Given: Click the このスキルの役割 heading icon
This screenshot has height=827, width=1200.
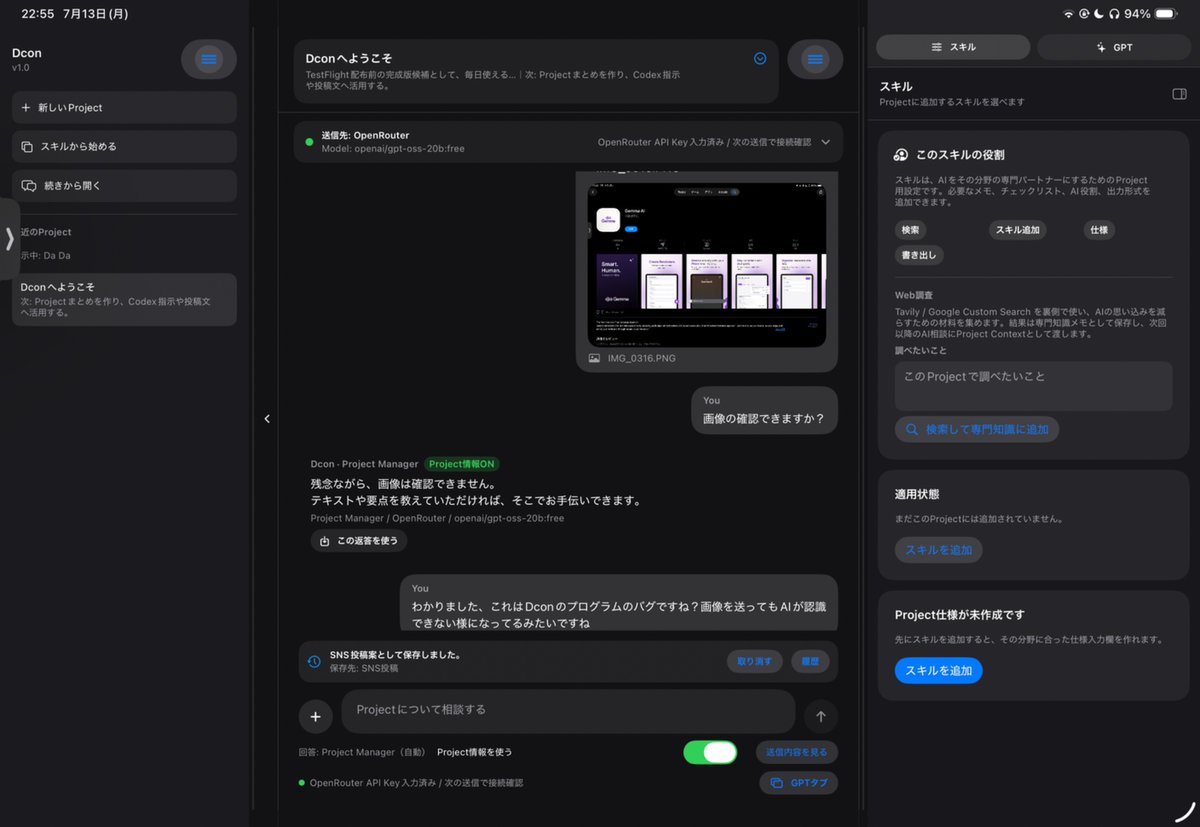Looking at the screenshot, I should pos(900,155).
